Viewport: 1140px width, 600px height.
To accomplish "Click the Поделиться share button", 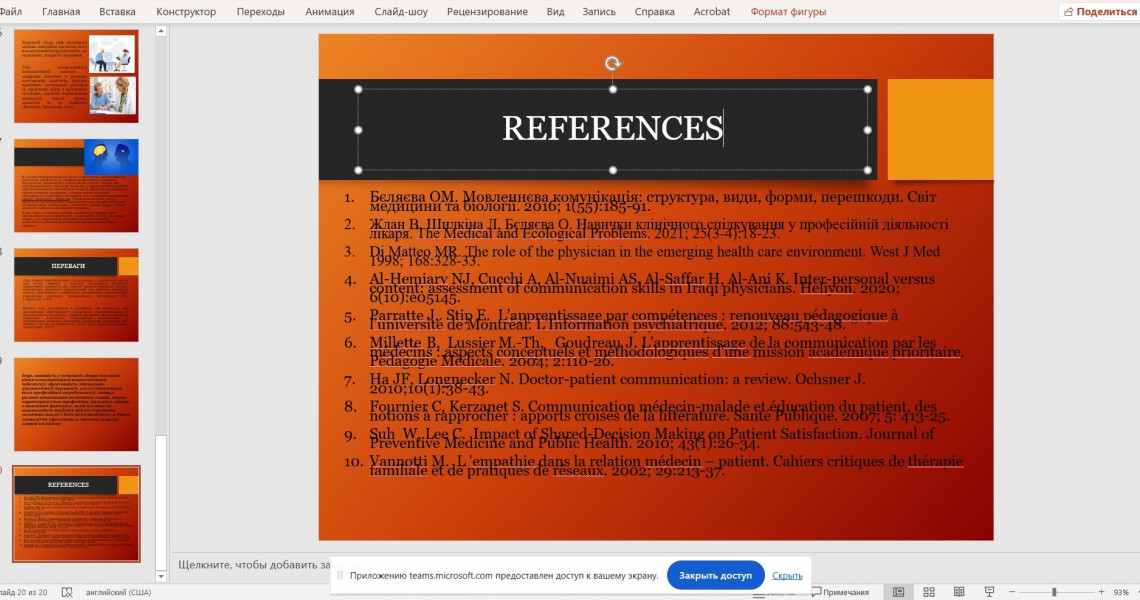I will pyautogui.click(x=1100, y=12).
